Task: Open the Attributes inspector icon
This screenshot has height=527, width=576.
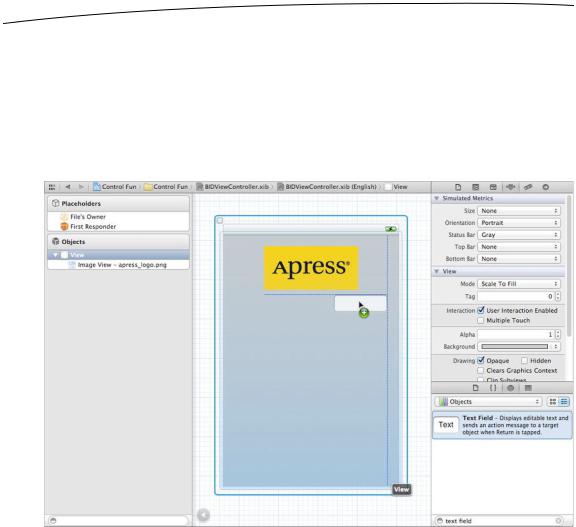Action: (510, 187)
